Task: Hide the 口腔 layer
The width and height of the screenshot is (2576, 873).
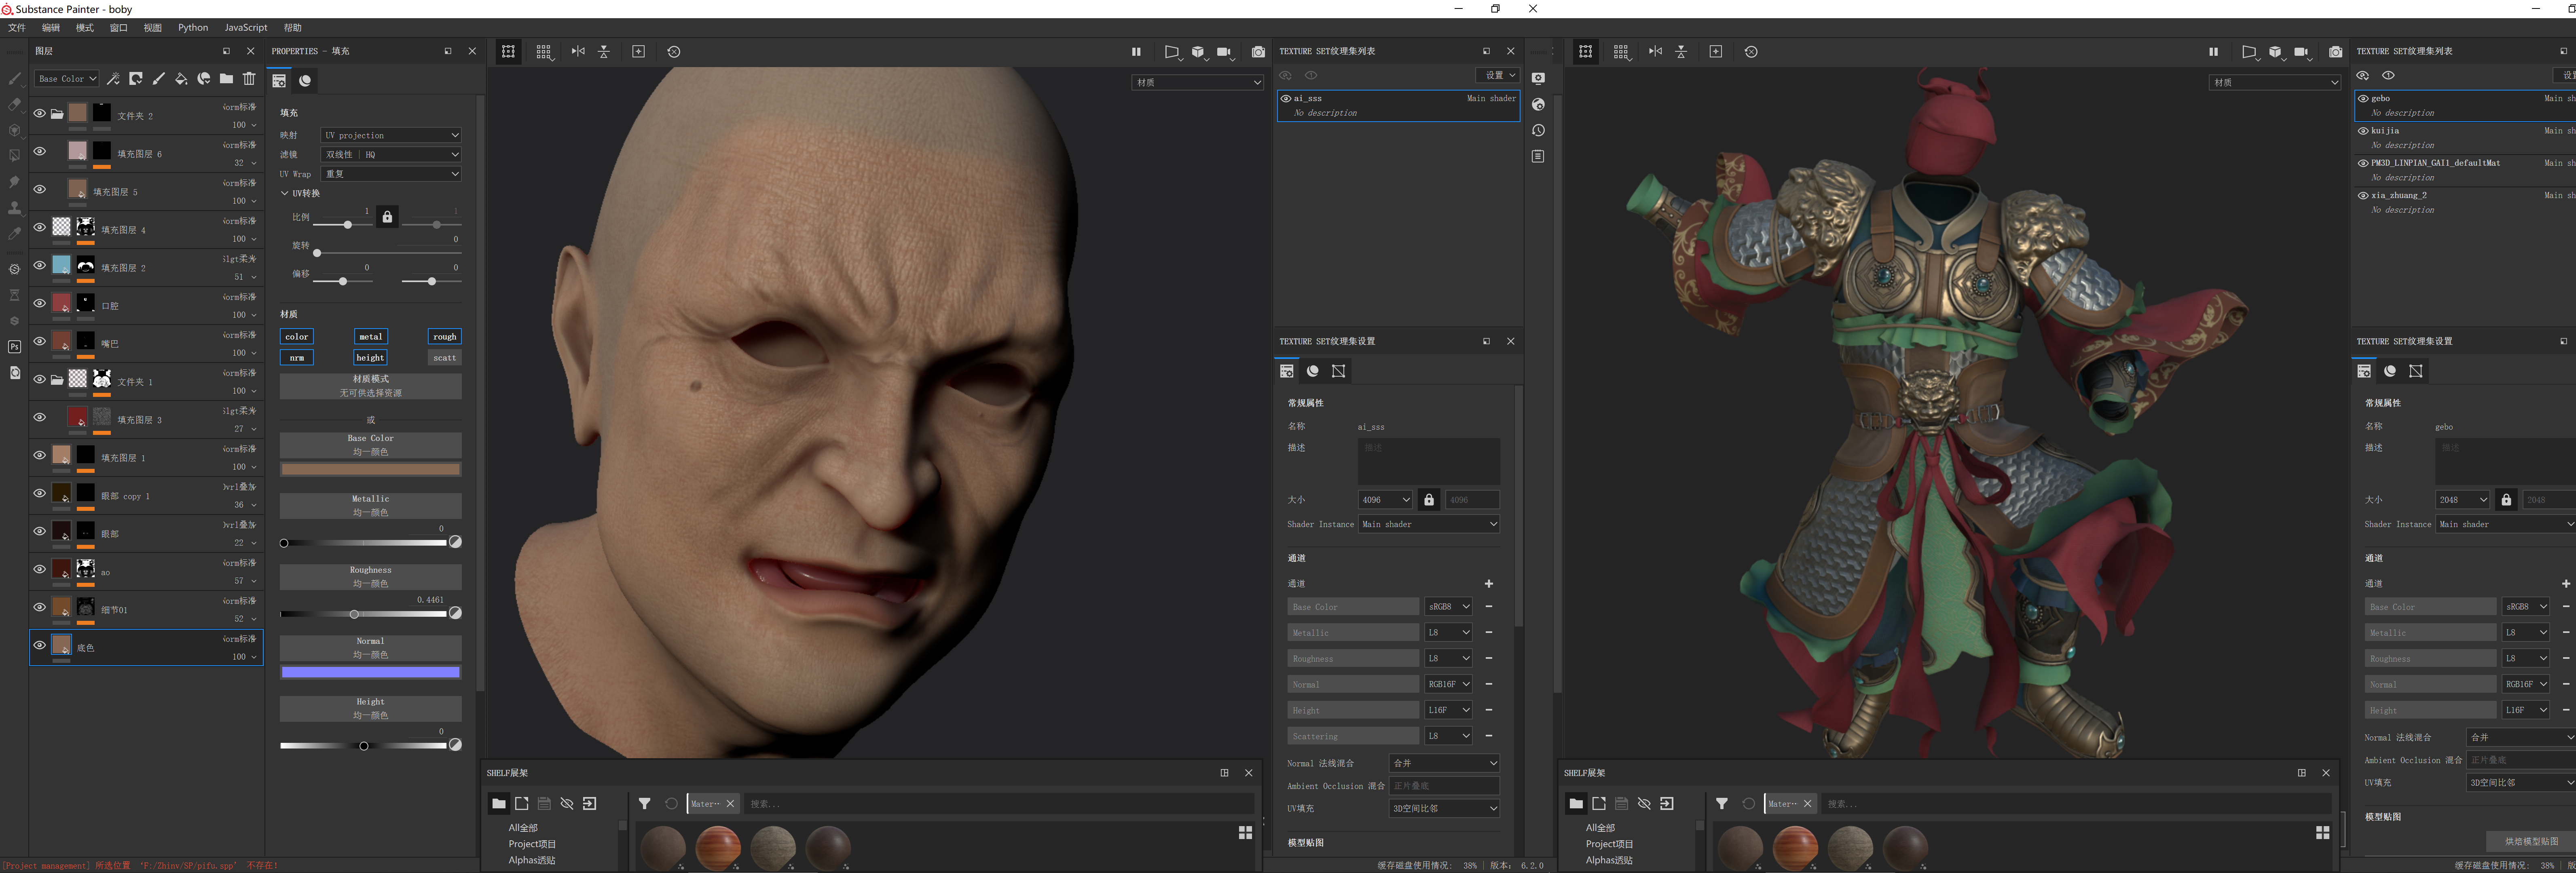Action: tap(39, 303)
